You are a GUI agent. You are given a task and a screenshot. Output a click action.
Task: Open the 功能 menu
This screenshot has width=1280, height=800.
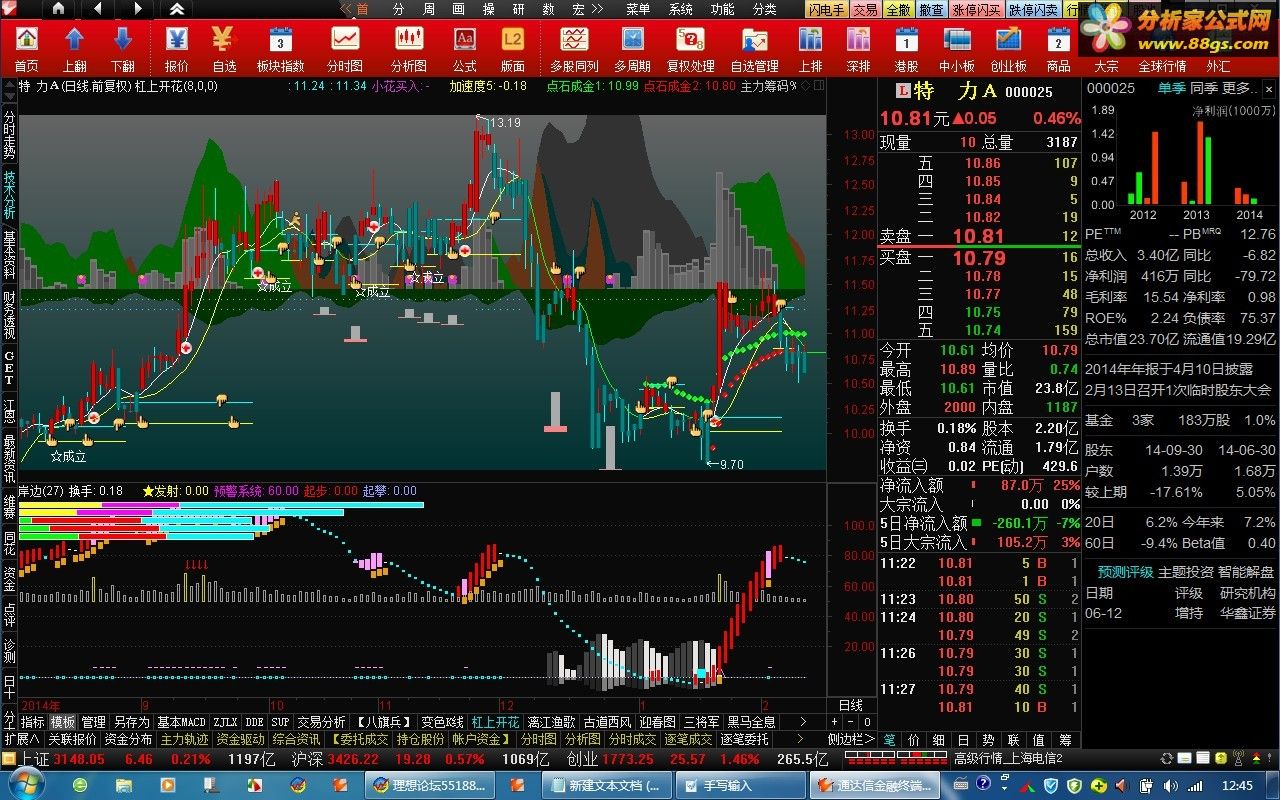point(723,9)
